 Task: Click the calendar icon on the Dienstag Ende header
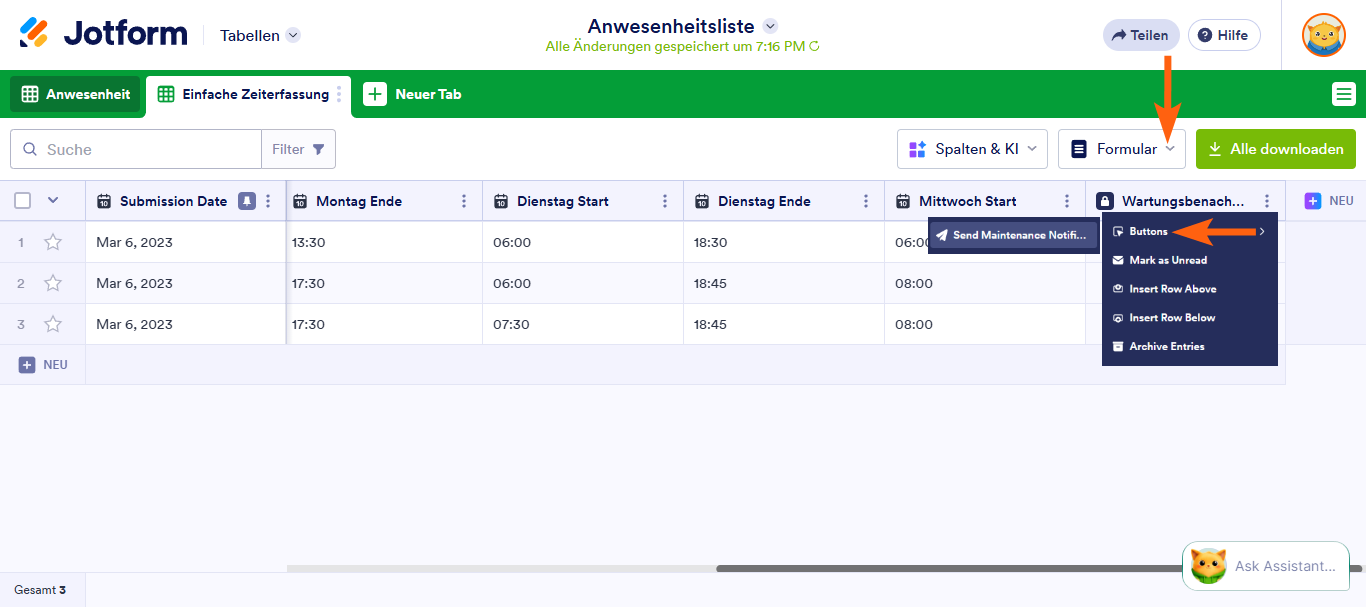click(x=702, y=201)
